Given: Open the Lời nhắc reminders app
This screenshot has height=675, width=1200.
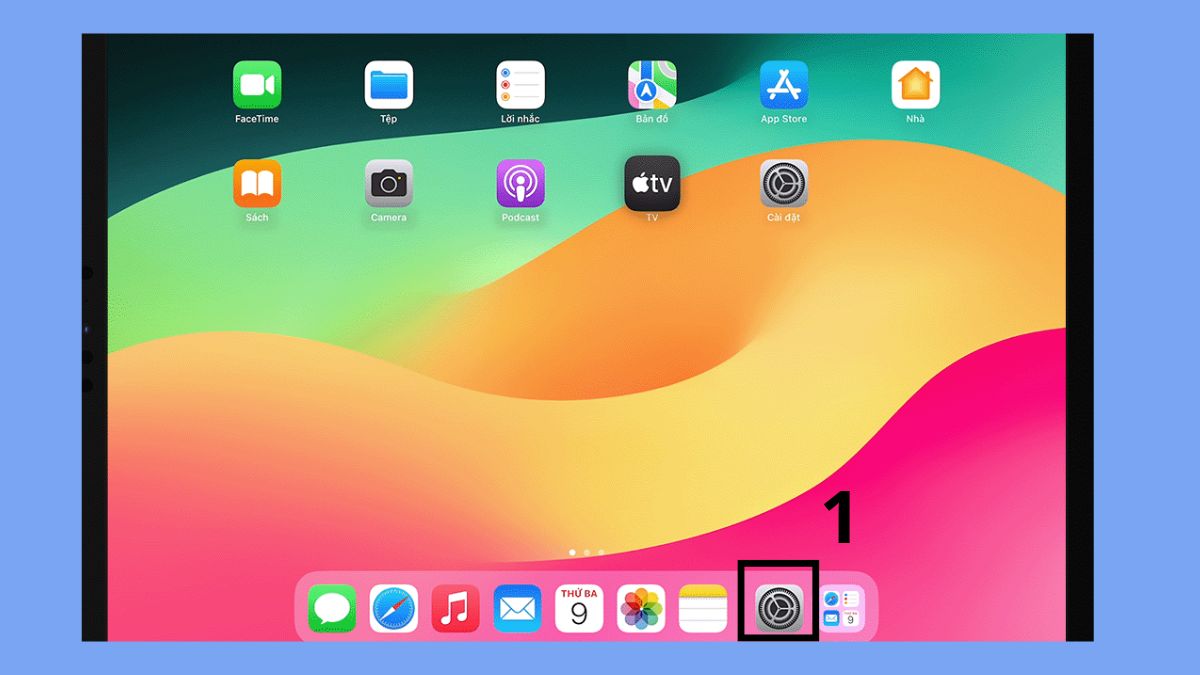Looking at the screenshot, I should (519, 85).
